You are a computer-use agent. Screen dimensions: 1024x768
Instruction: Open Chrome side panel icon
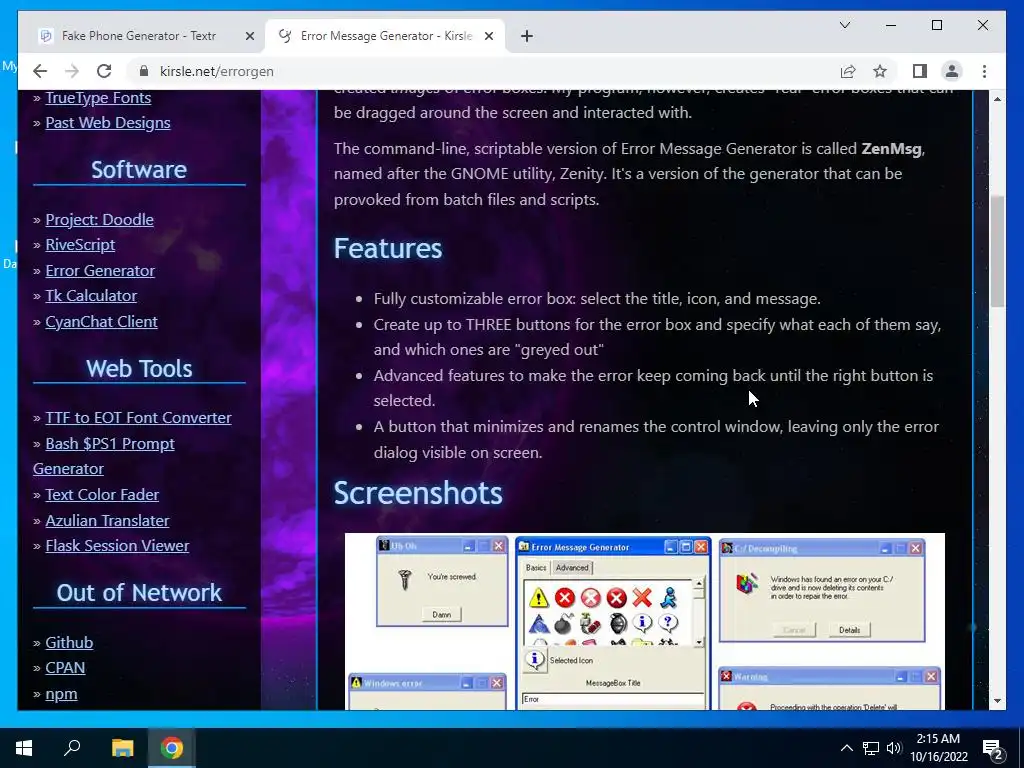(920, 71)
